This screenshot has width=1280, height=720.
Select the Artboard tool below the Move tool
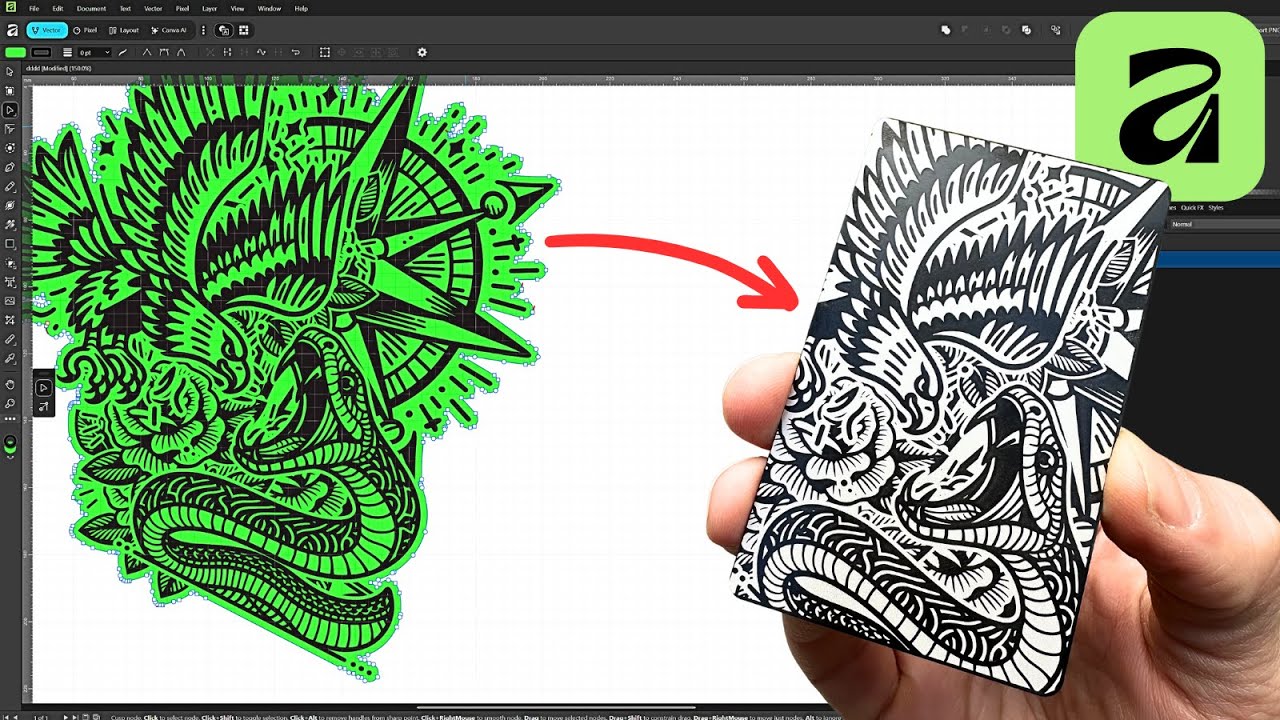10,90
